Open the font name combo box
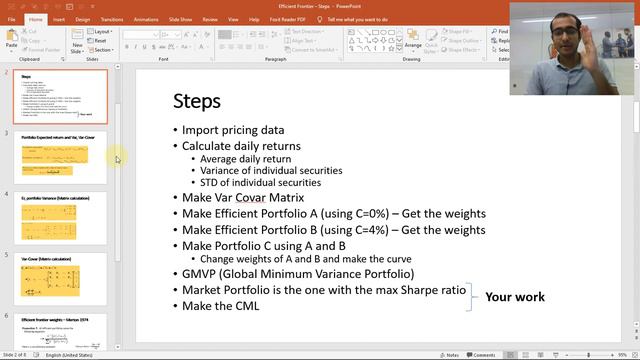This screenshot has width=640, height=360. pos(141,35)
